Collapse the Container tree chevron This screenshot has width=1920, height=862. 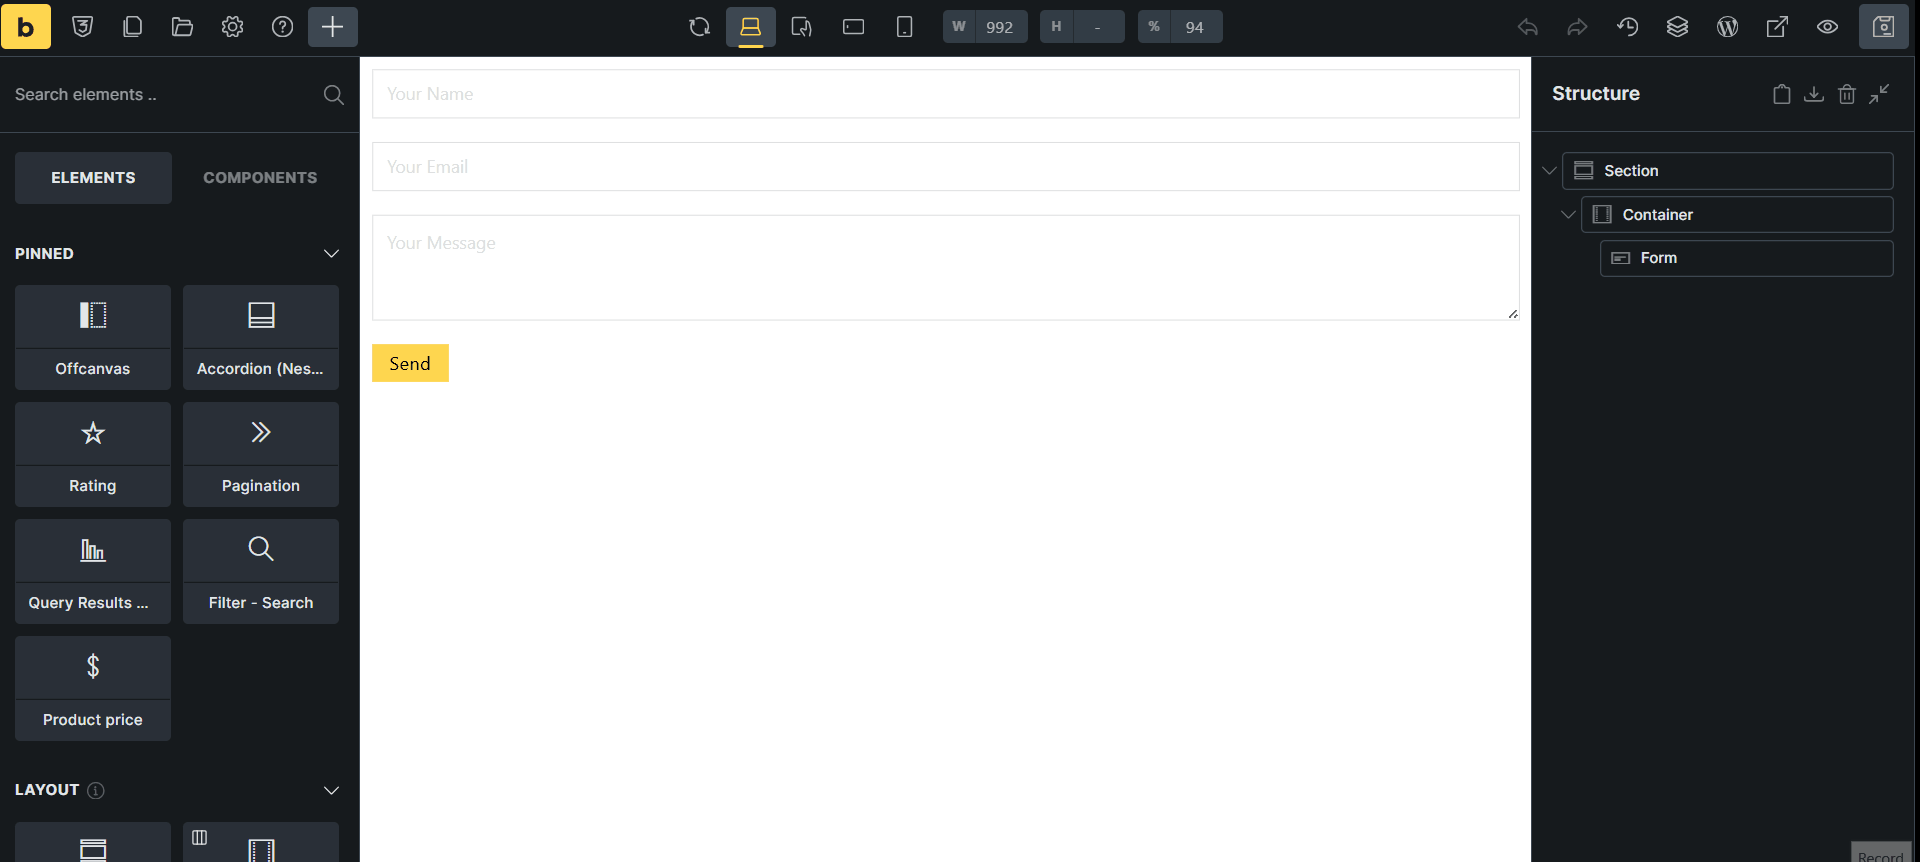coord(1568,215)
